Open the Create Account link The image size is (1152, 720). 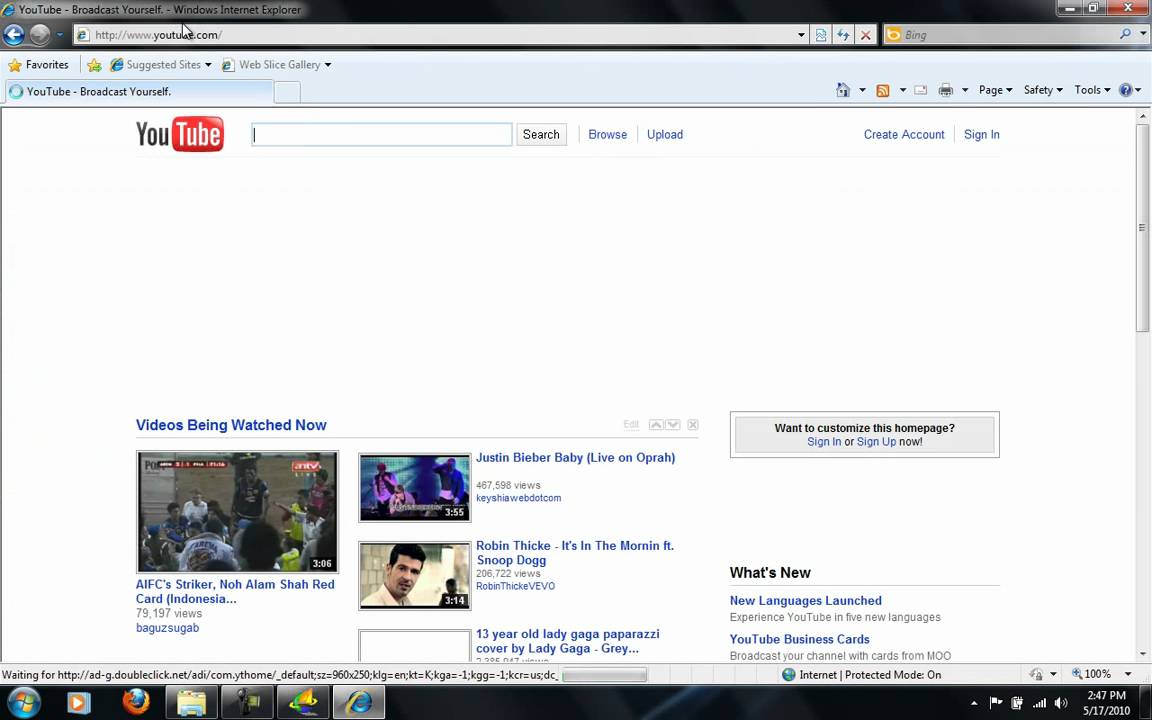[x=903, y=135]
